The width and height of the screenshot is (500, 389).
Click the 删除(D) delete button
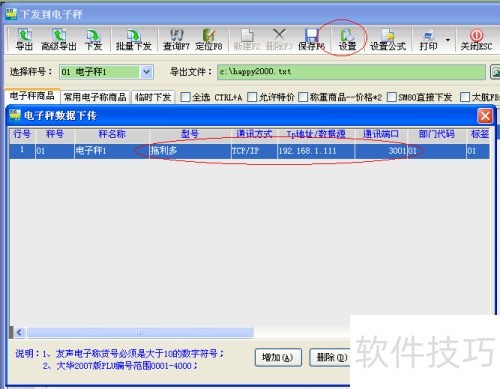(x=330, y=358)
